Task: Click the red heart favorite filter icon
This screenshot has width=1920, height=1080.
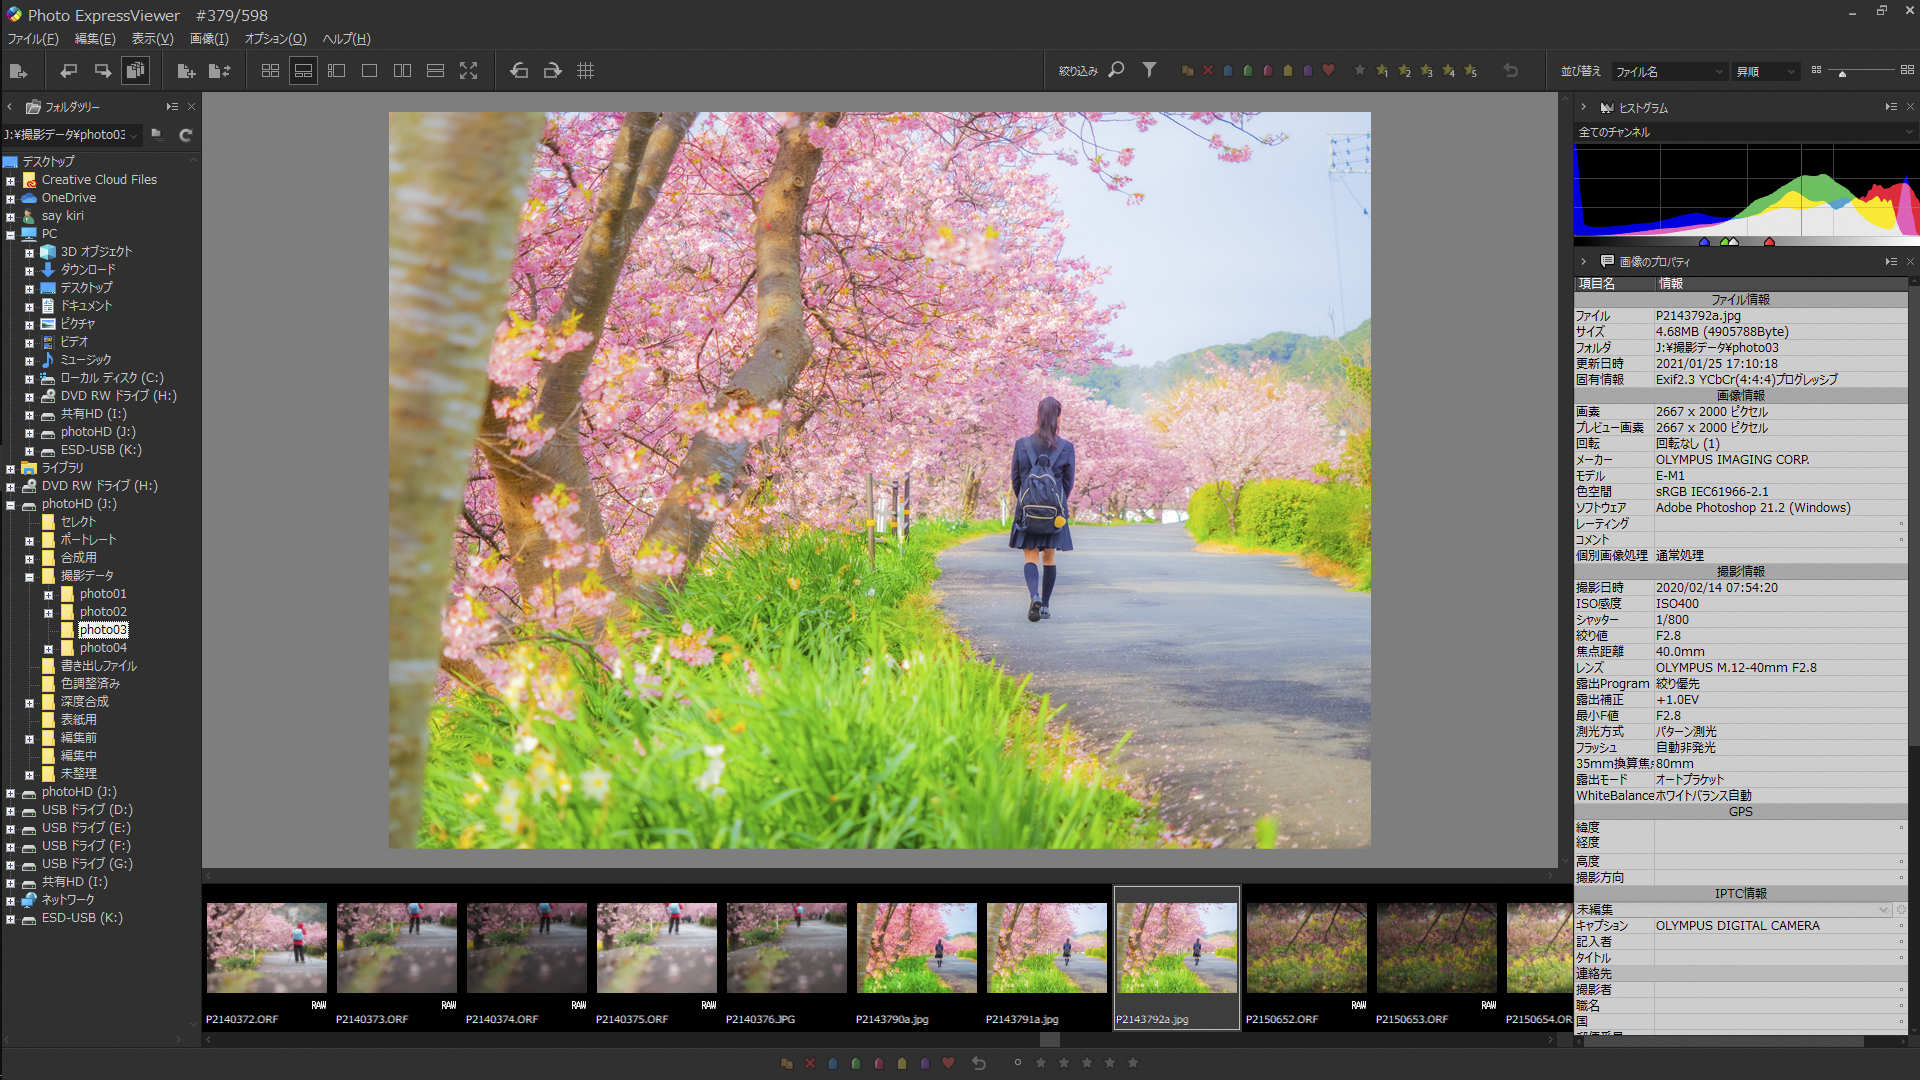Action: [1328, 71]
